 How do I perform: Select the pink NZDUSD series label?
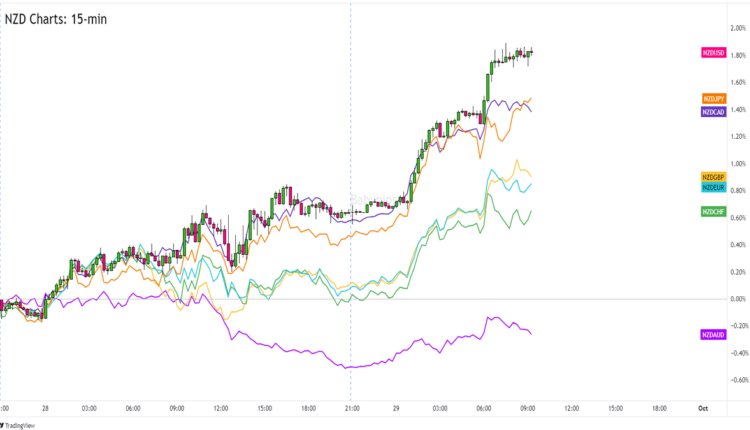pyautogui.click(x=713, y=52)
